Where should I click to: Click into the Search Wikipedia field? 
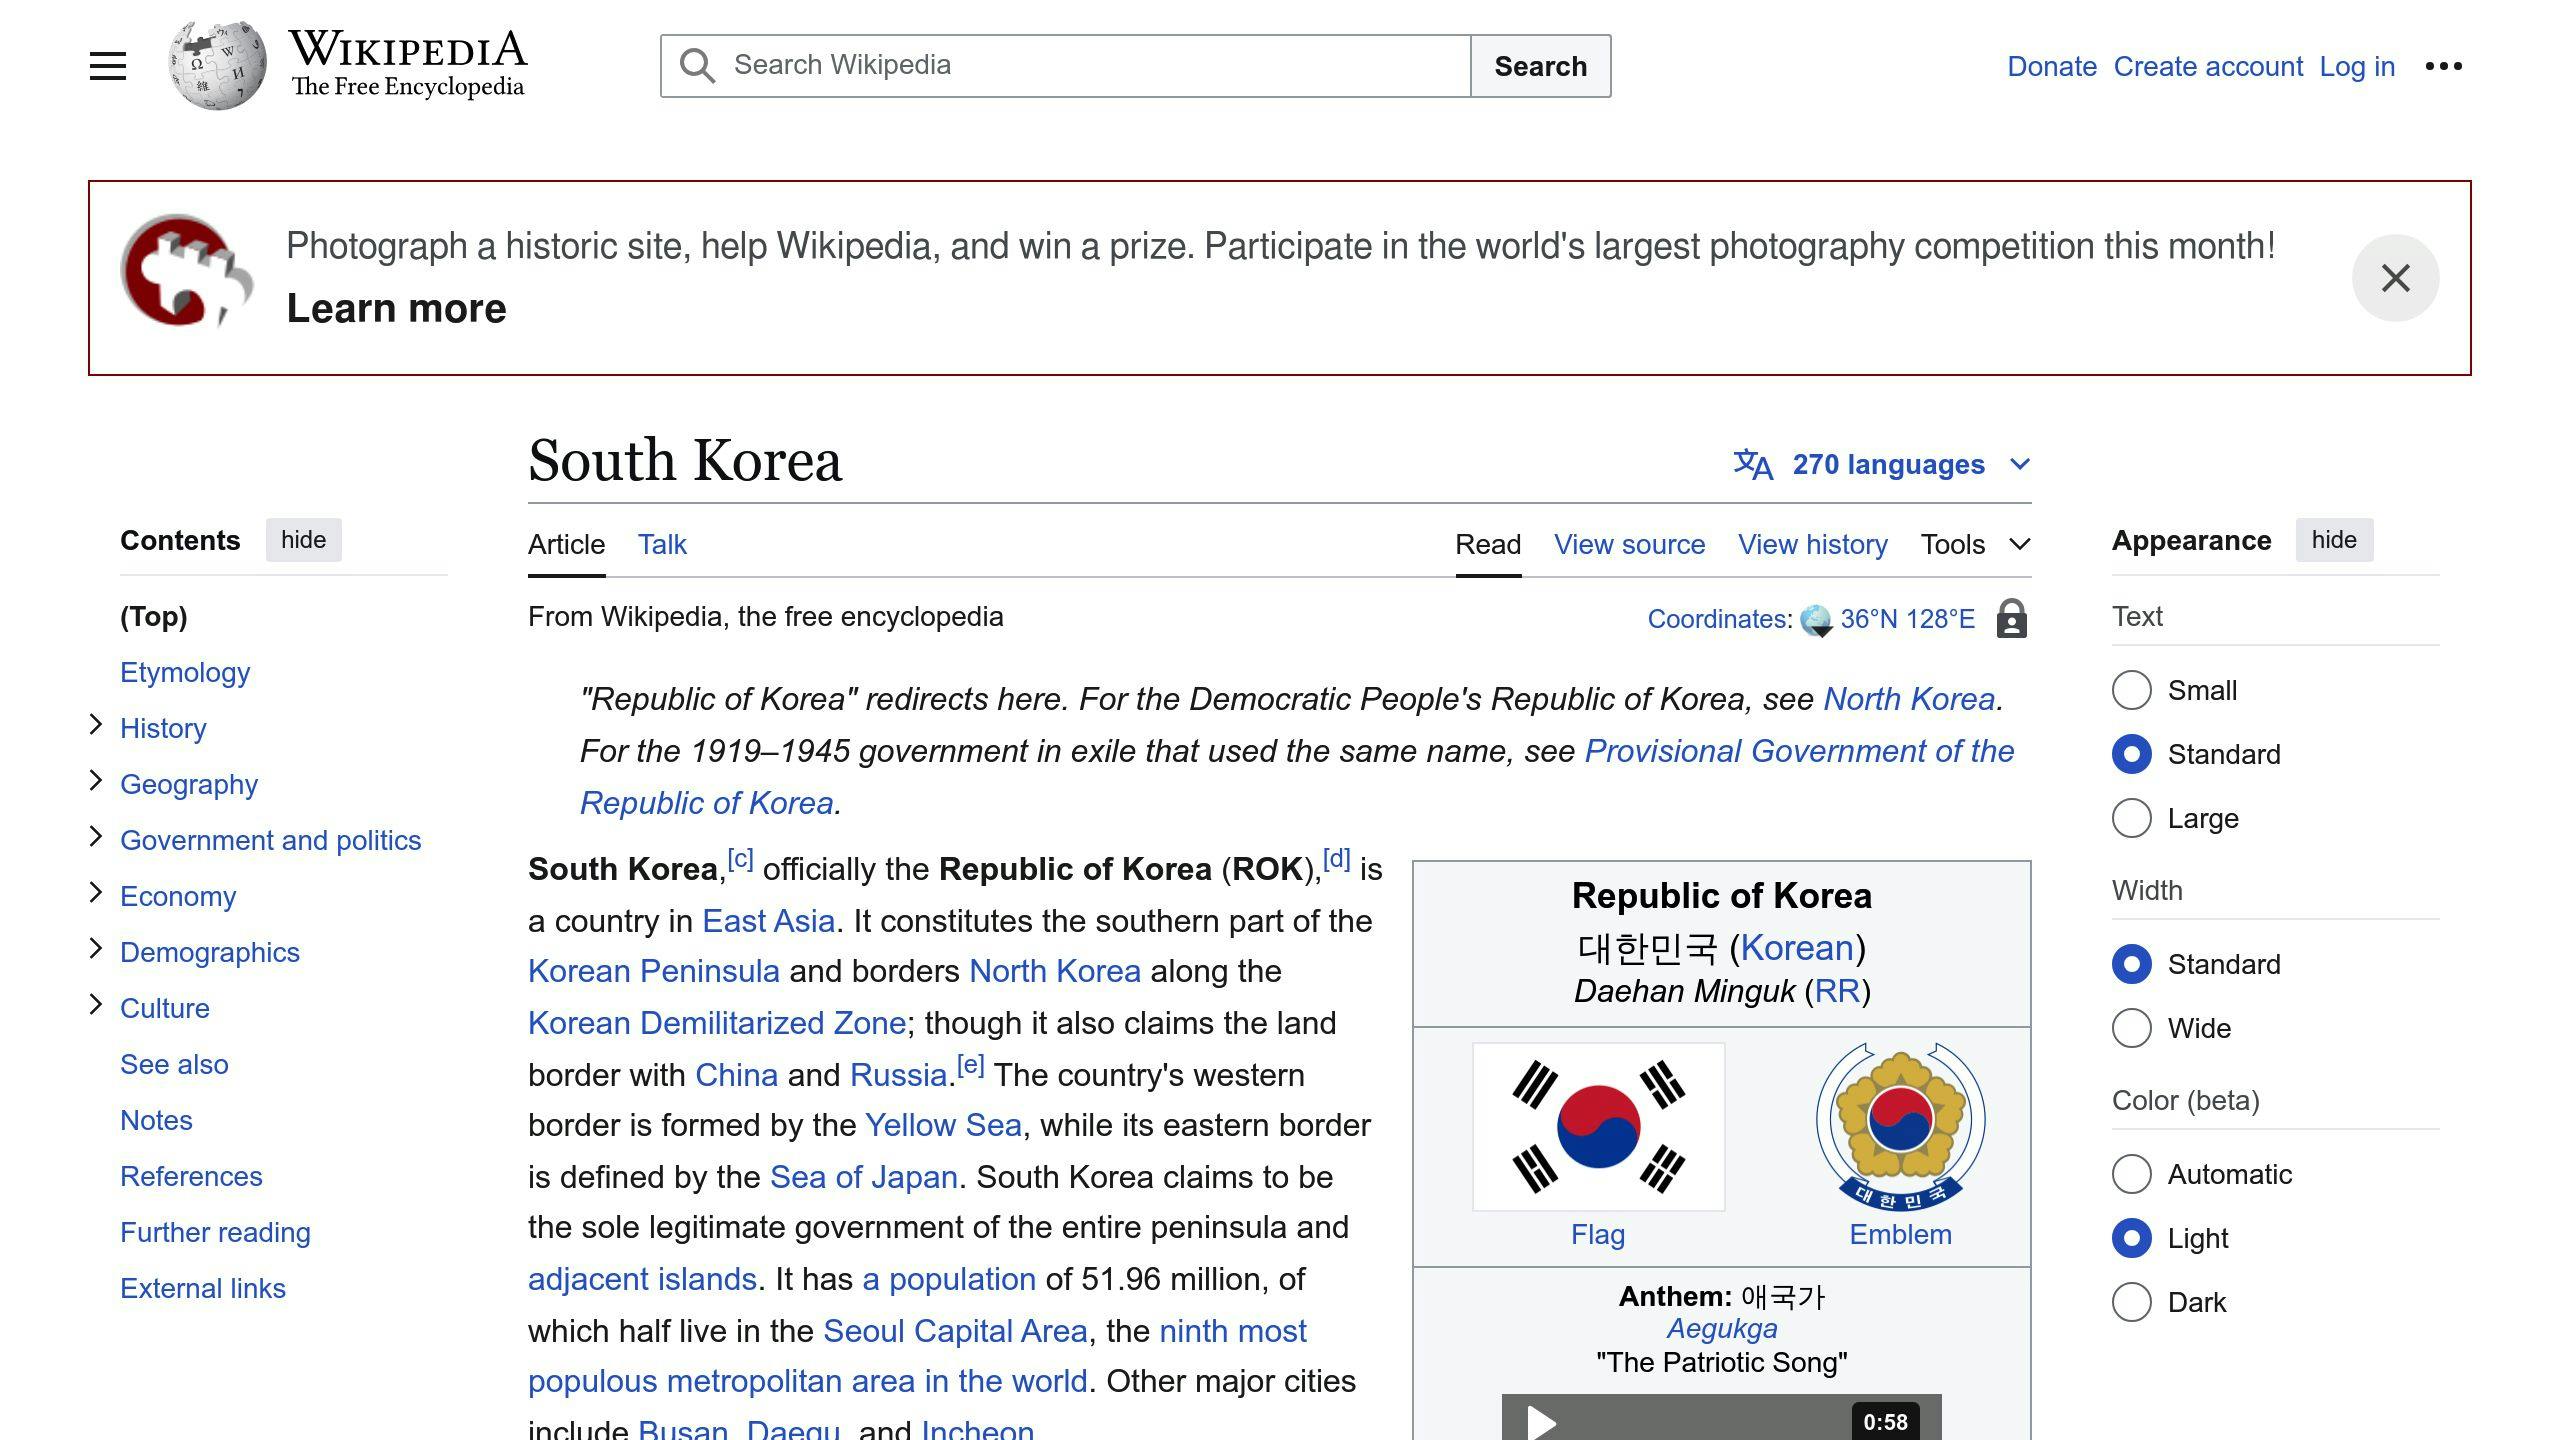[x=1065, y=66]
